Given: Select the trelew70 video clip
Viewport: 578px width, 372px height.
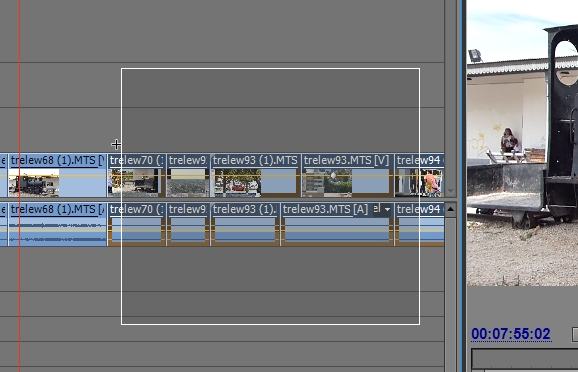Looking at the screenshot, I should point(136,175).
